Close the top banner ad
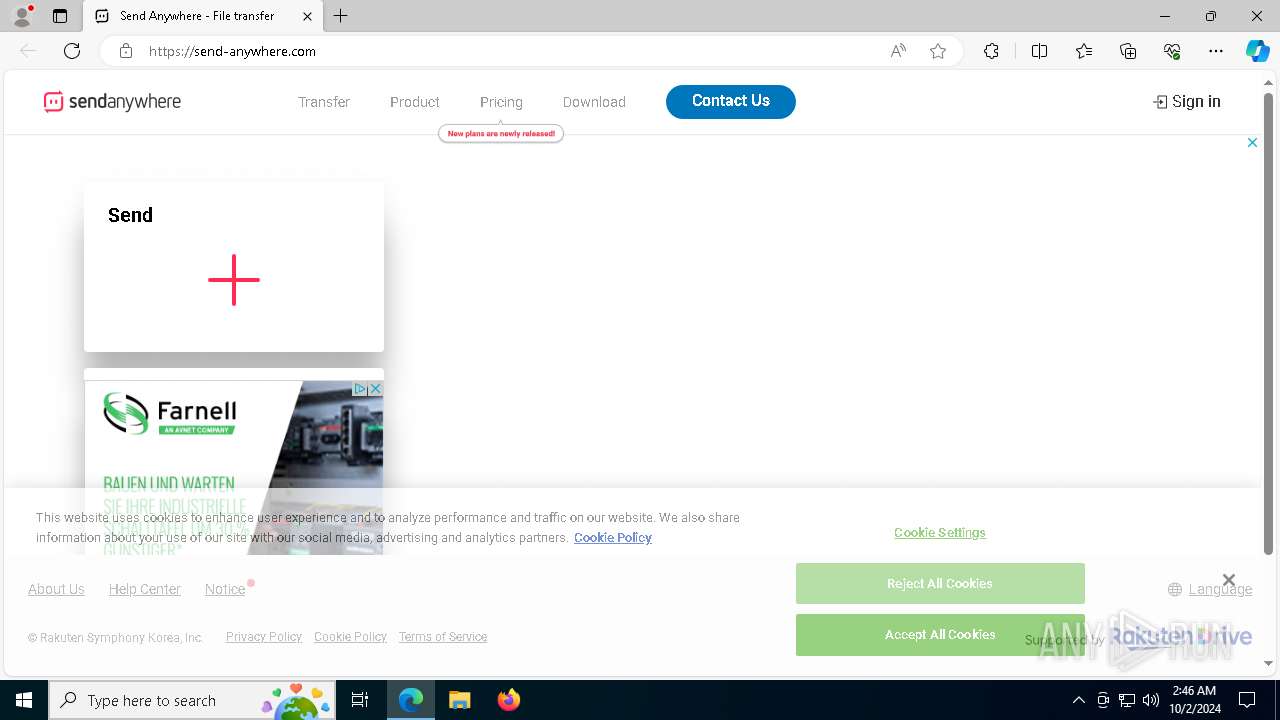Image resolution: width=1280 pixels, height=720 pixels. 1252,143
